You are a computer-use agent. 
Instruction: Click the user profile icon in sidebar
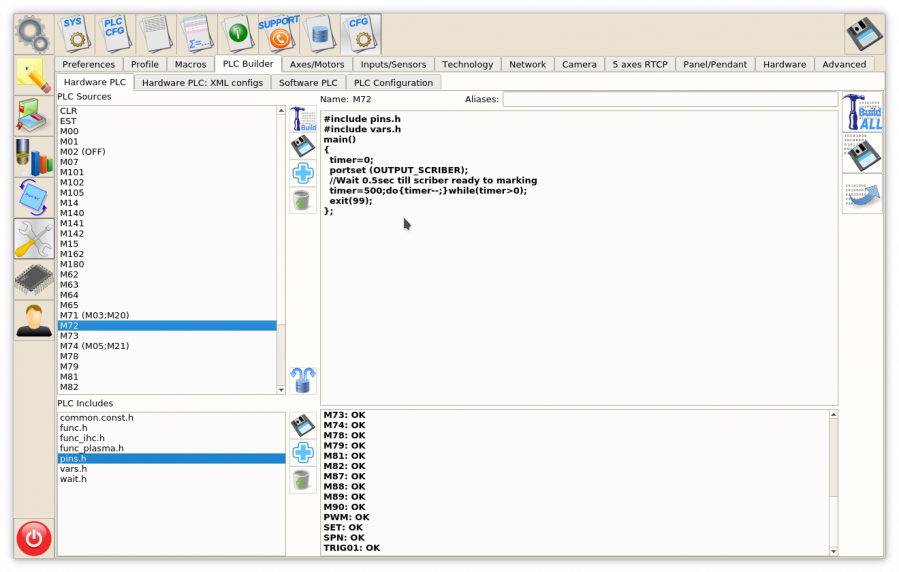[x=34, y=320]
